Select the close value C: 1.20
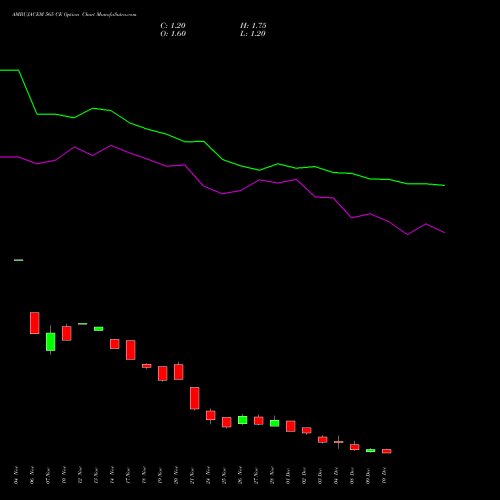500x500 pixels. 173,26
